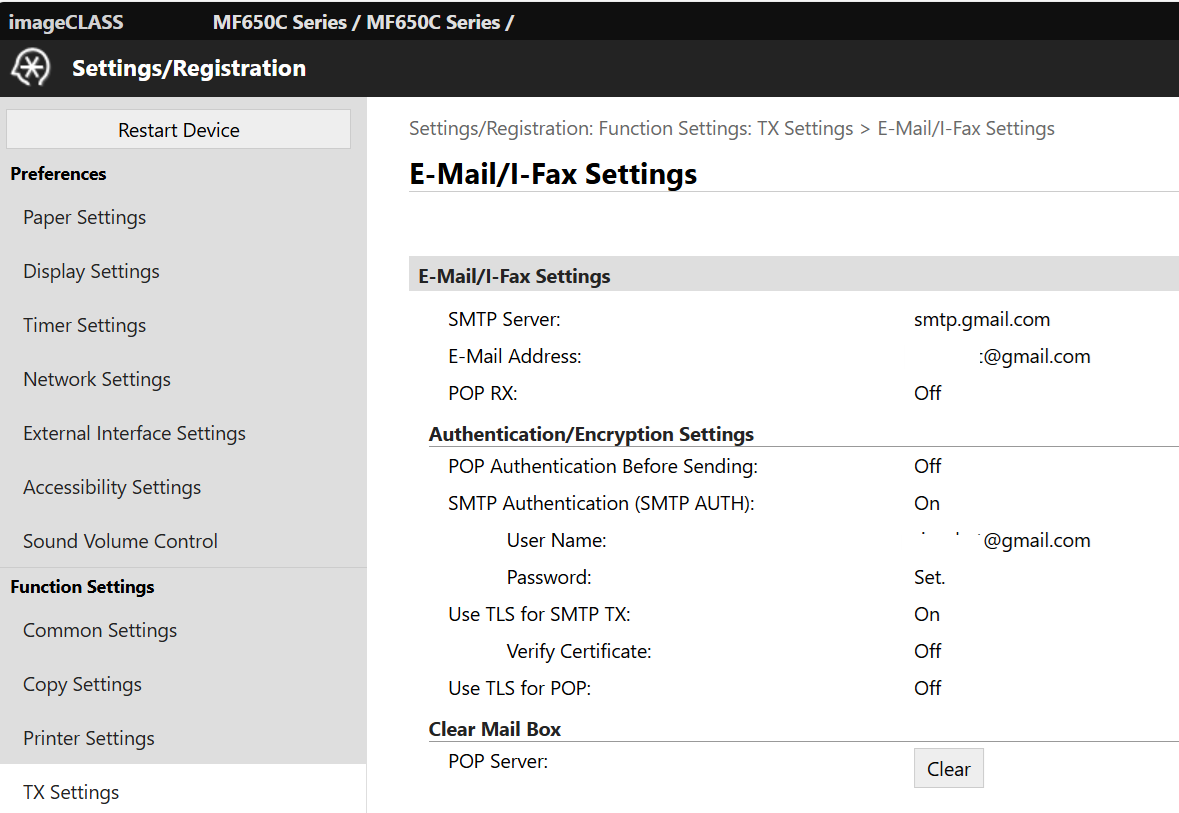The image size is (1179, 813).
Task: Go to Timer Settings
Action: coord(85,326)
